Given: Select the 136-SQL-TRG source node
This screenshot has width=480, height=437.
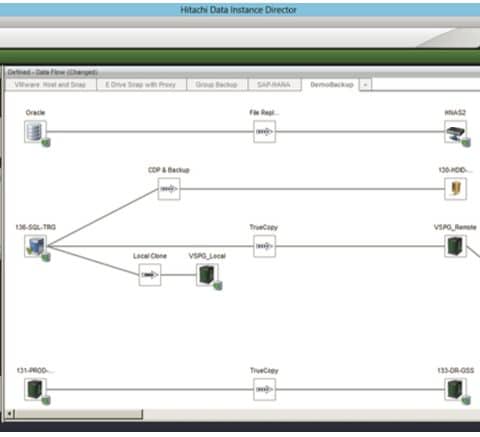Looking at the screenshot, I should pos(35,246).
